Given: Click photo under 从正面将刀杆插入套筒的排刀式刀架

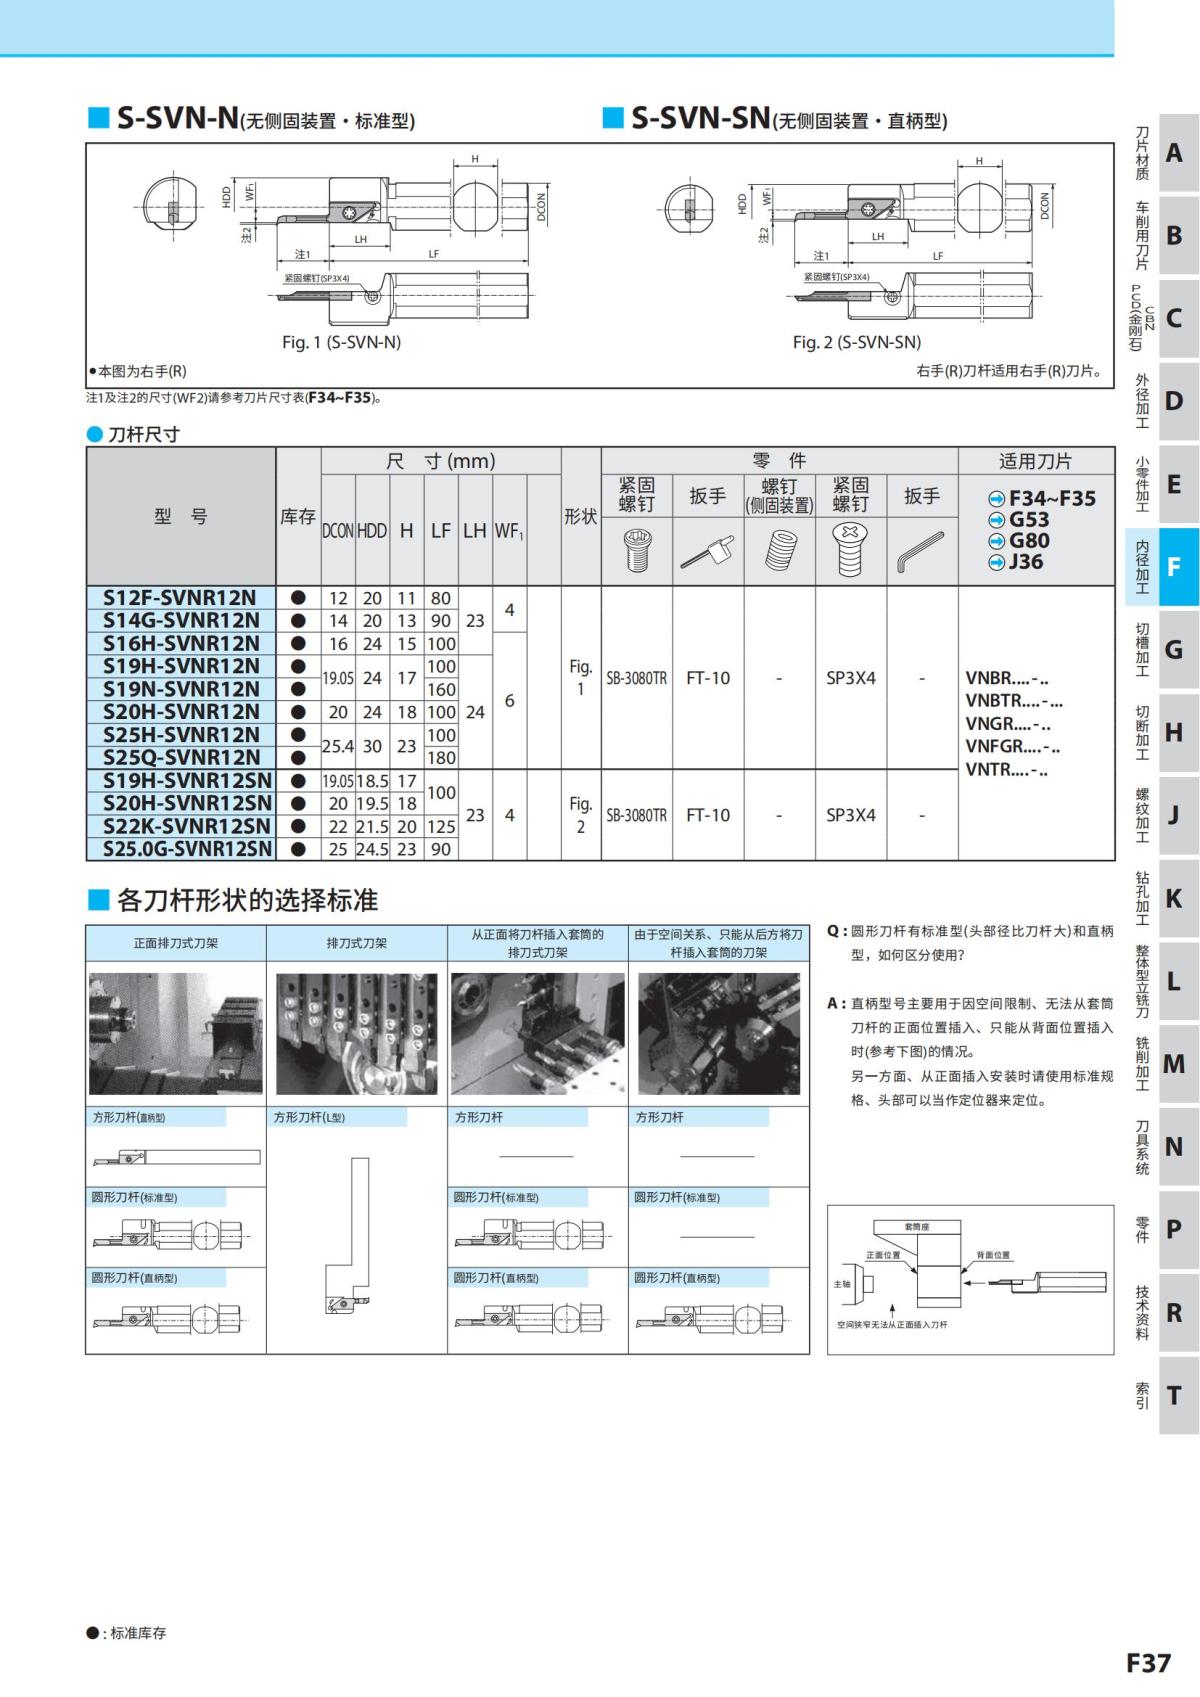Looking at the screenshot, I should point(538,1033).
